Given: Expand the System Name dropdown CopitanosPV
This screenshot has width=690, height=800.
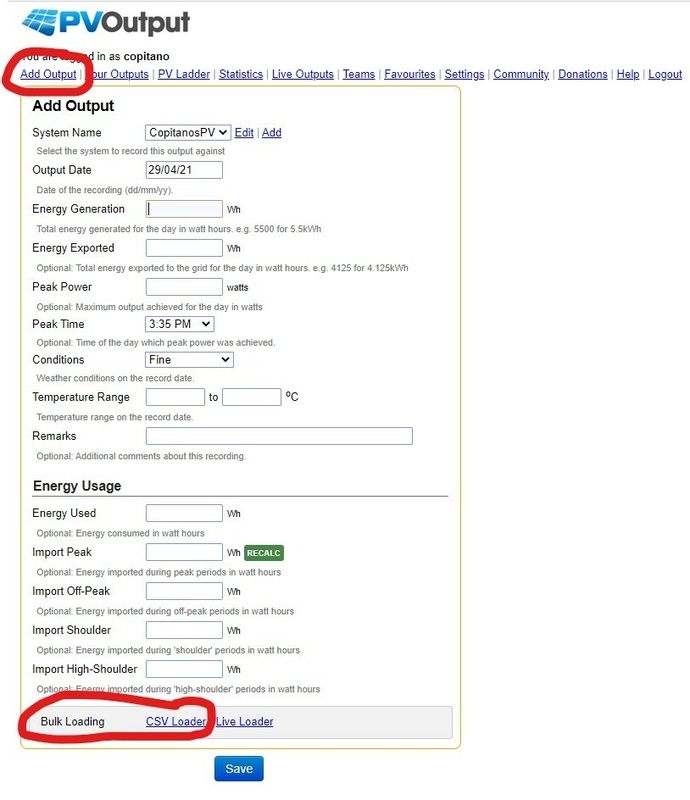Looking at the screenshot, I should [x=188, y=133].
